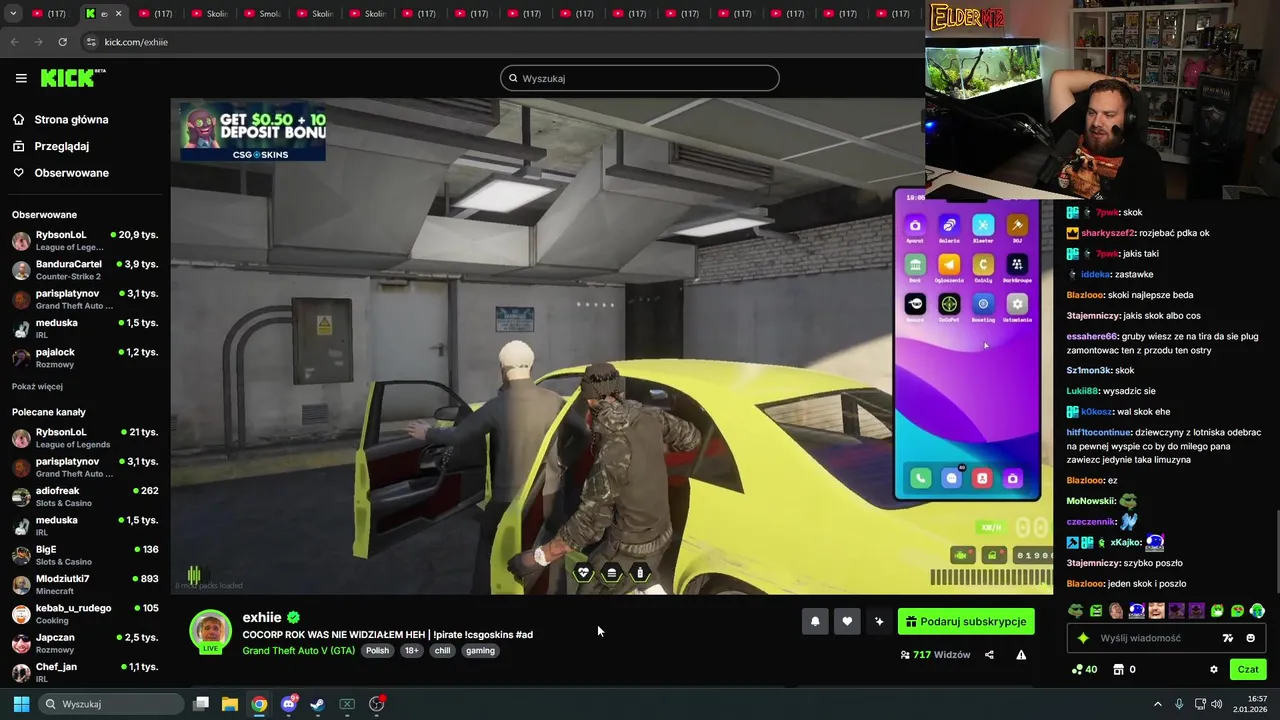Open messages app in phone dock
1280x720 pixels.
point(951,479)
